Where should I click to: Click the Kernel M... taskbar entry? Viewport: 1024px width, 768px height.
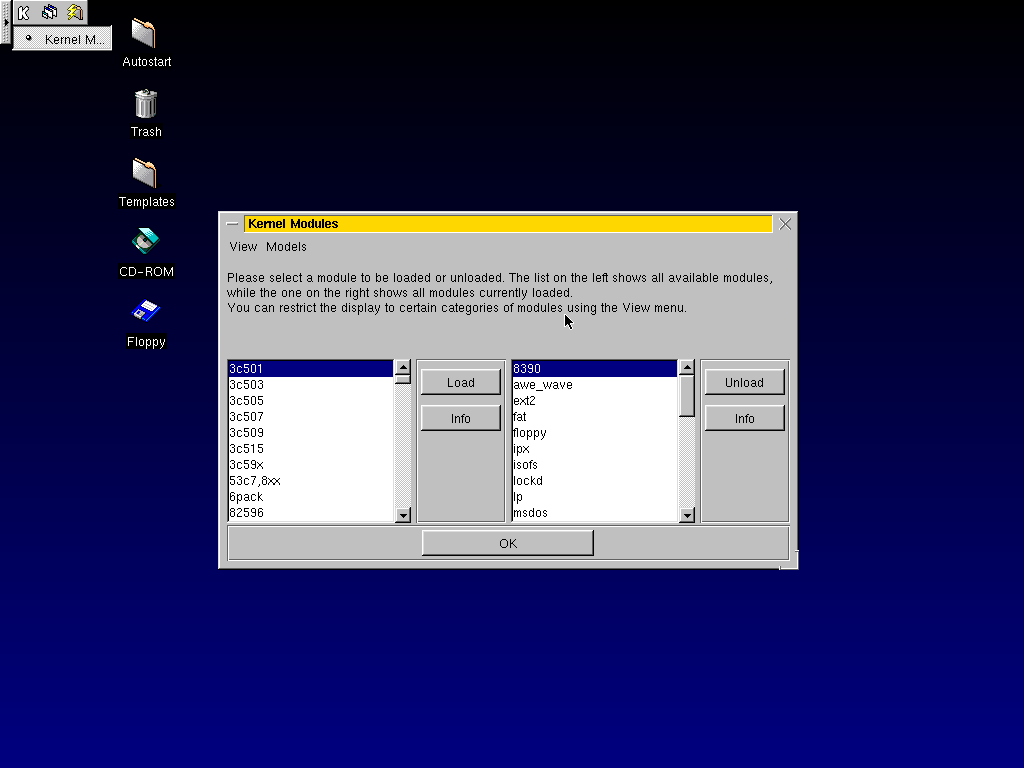tap(62, 38)
